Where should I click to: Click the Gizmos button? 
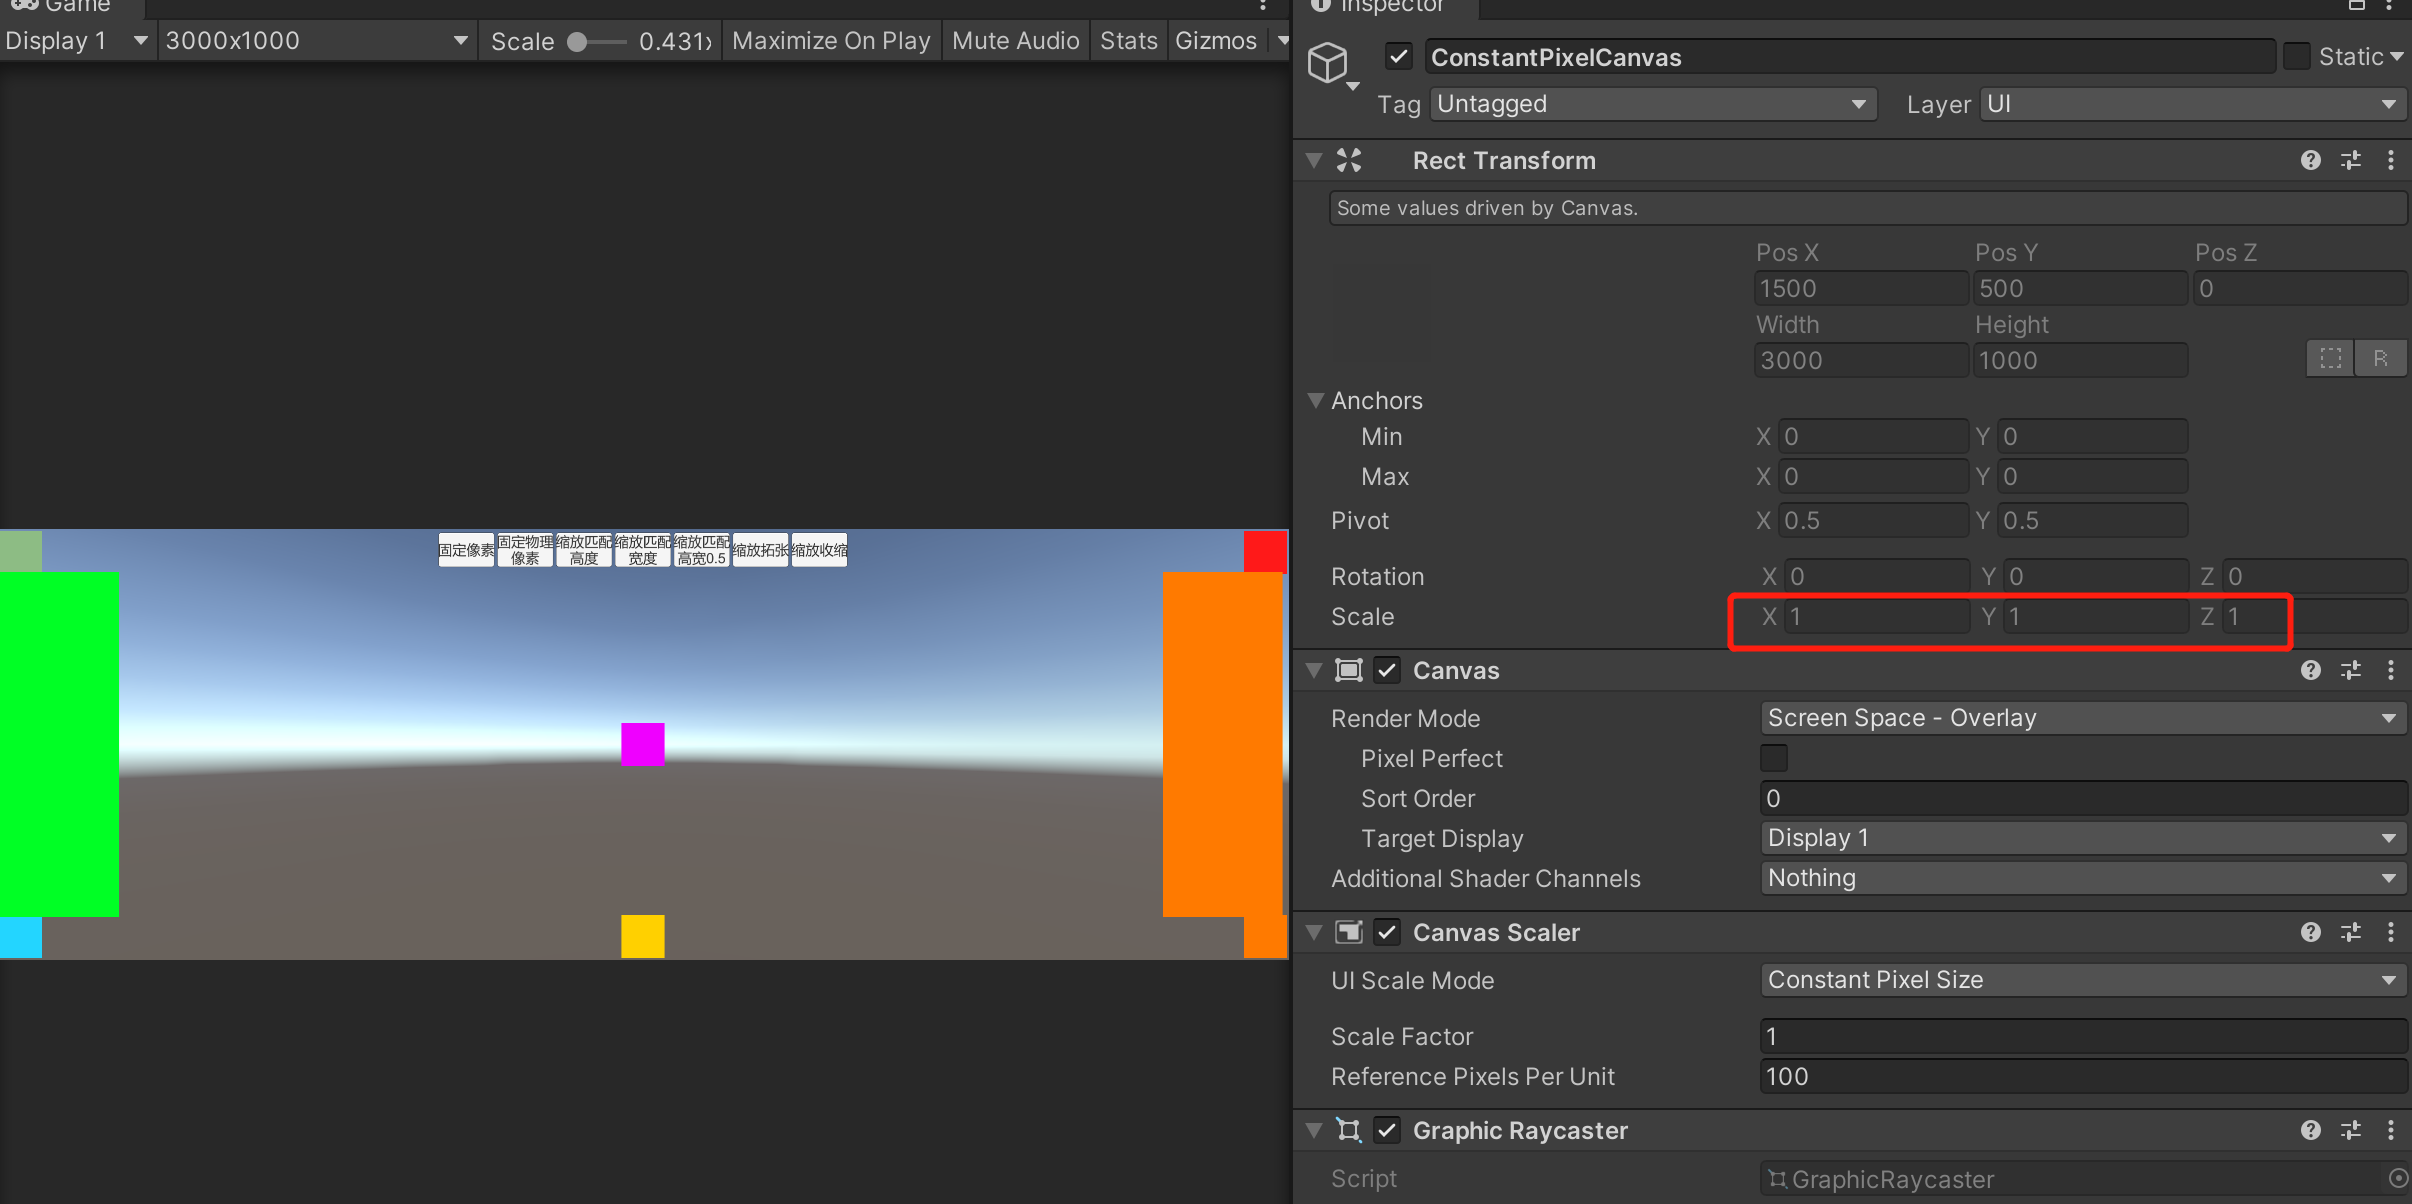tap(1215, 41)
